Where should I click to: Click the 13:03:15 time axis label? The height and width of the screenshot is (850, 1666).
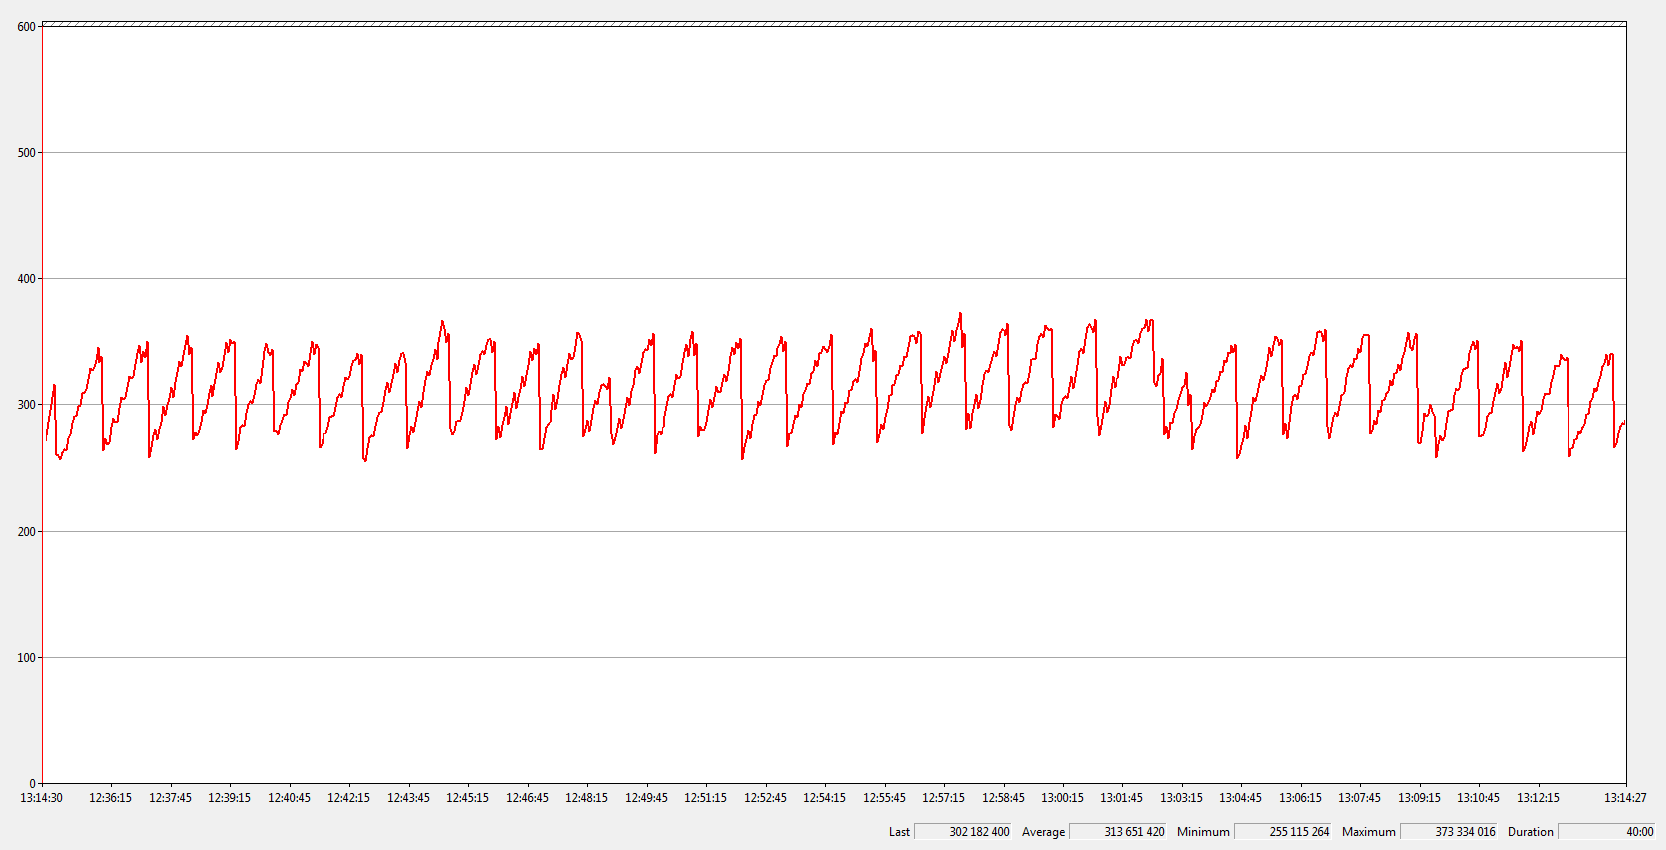[x=1182, y=798]
